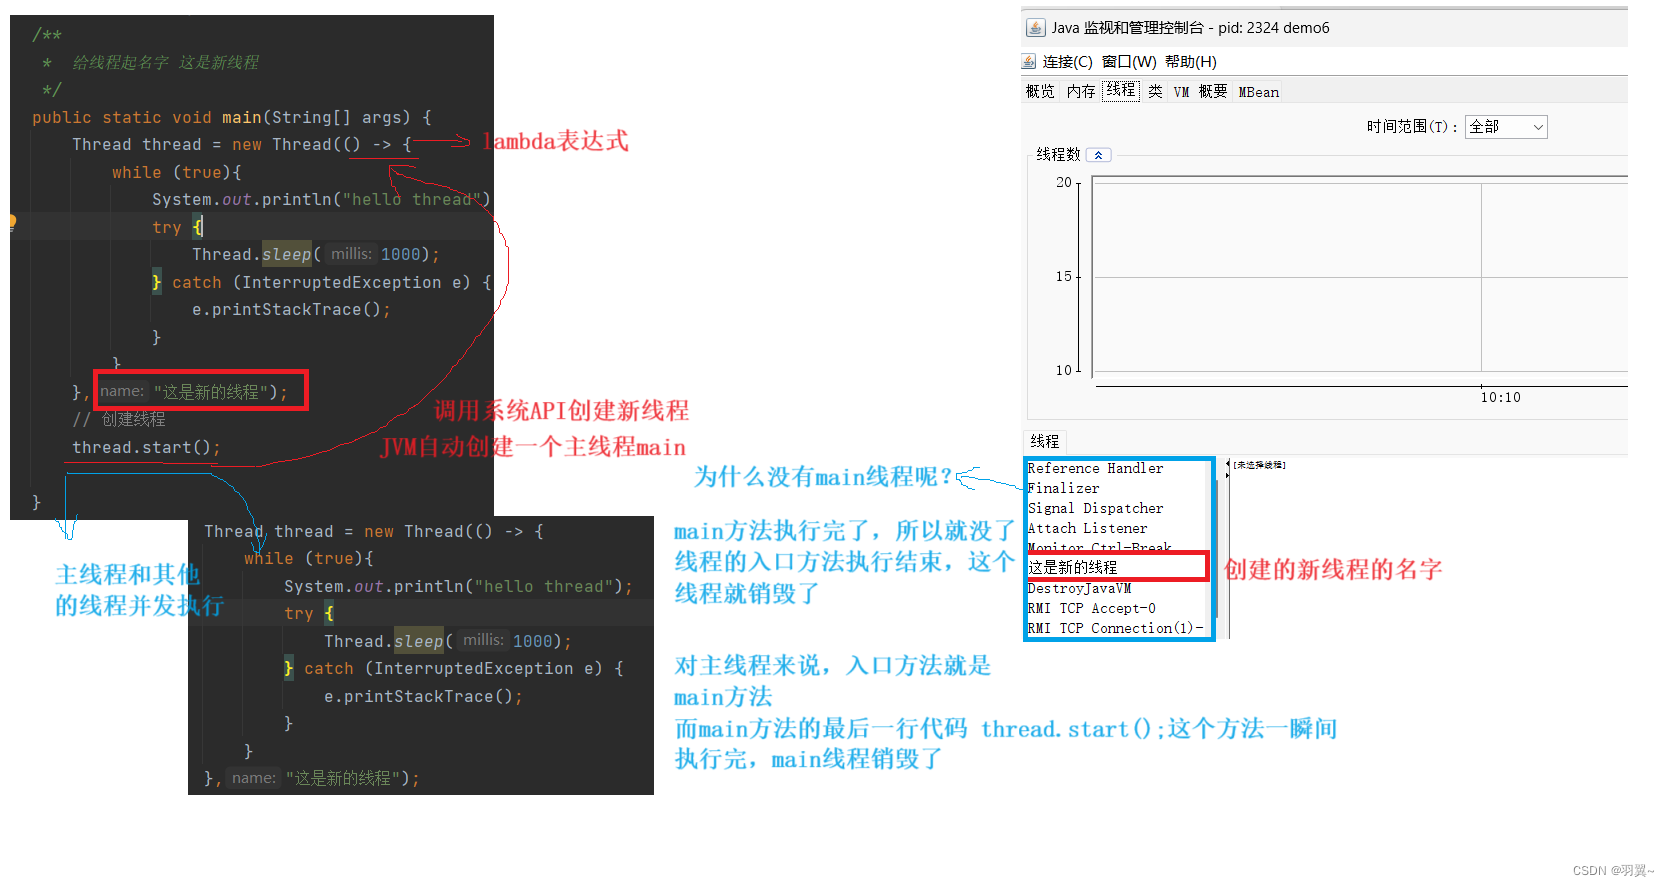Click the // 创建线程 comment line

(119, 419)
